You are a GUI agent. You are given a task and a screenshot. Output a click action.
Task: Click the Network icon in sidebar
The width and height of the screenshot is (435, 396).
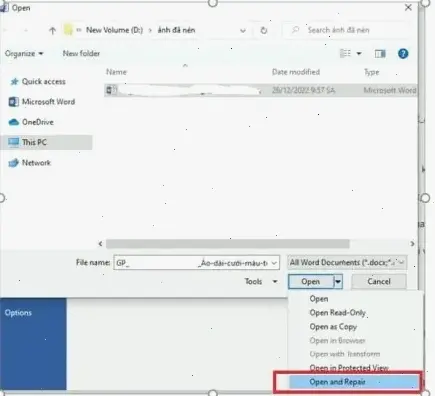pyautogui.click(x=13, y=163)
